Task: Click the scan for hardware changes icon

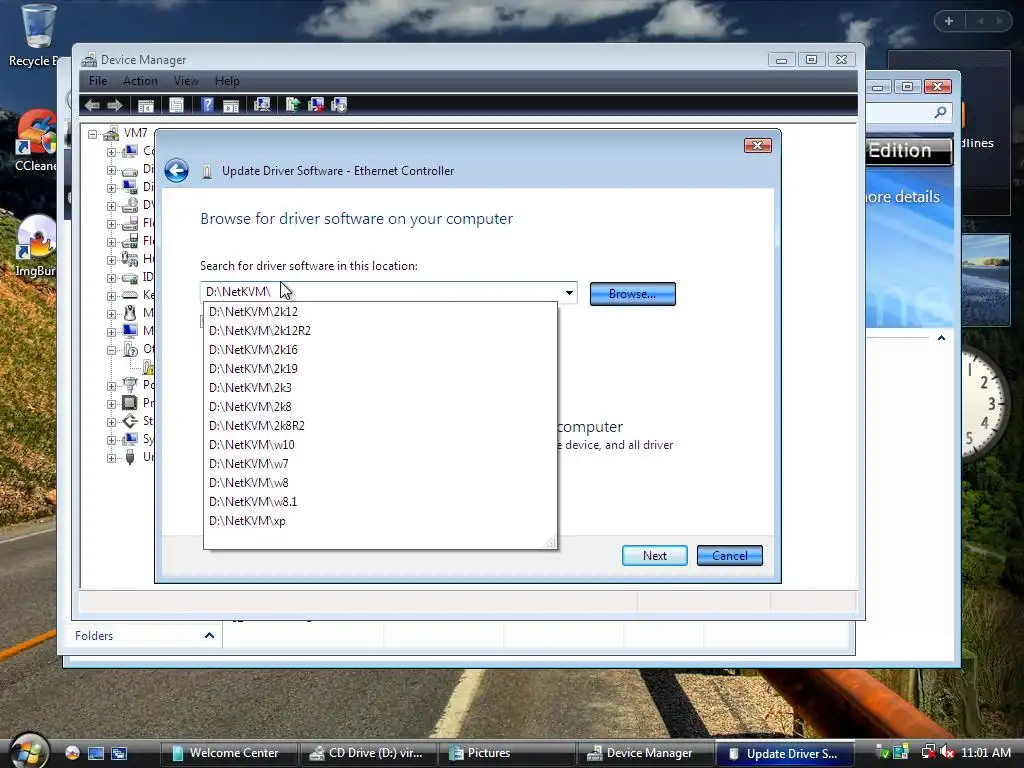Action: coord(262,104)
